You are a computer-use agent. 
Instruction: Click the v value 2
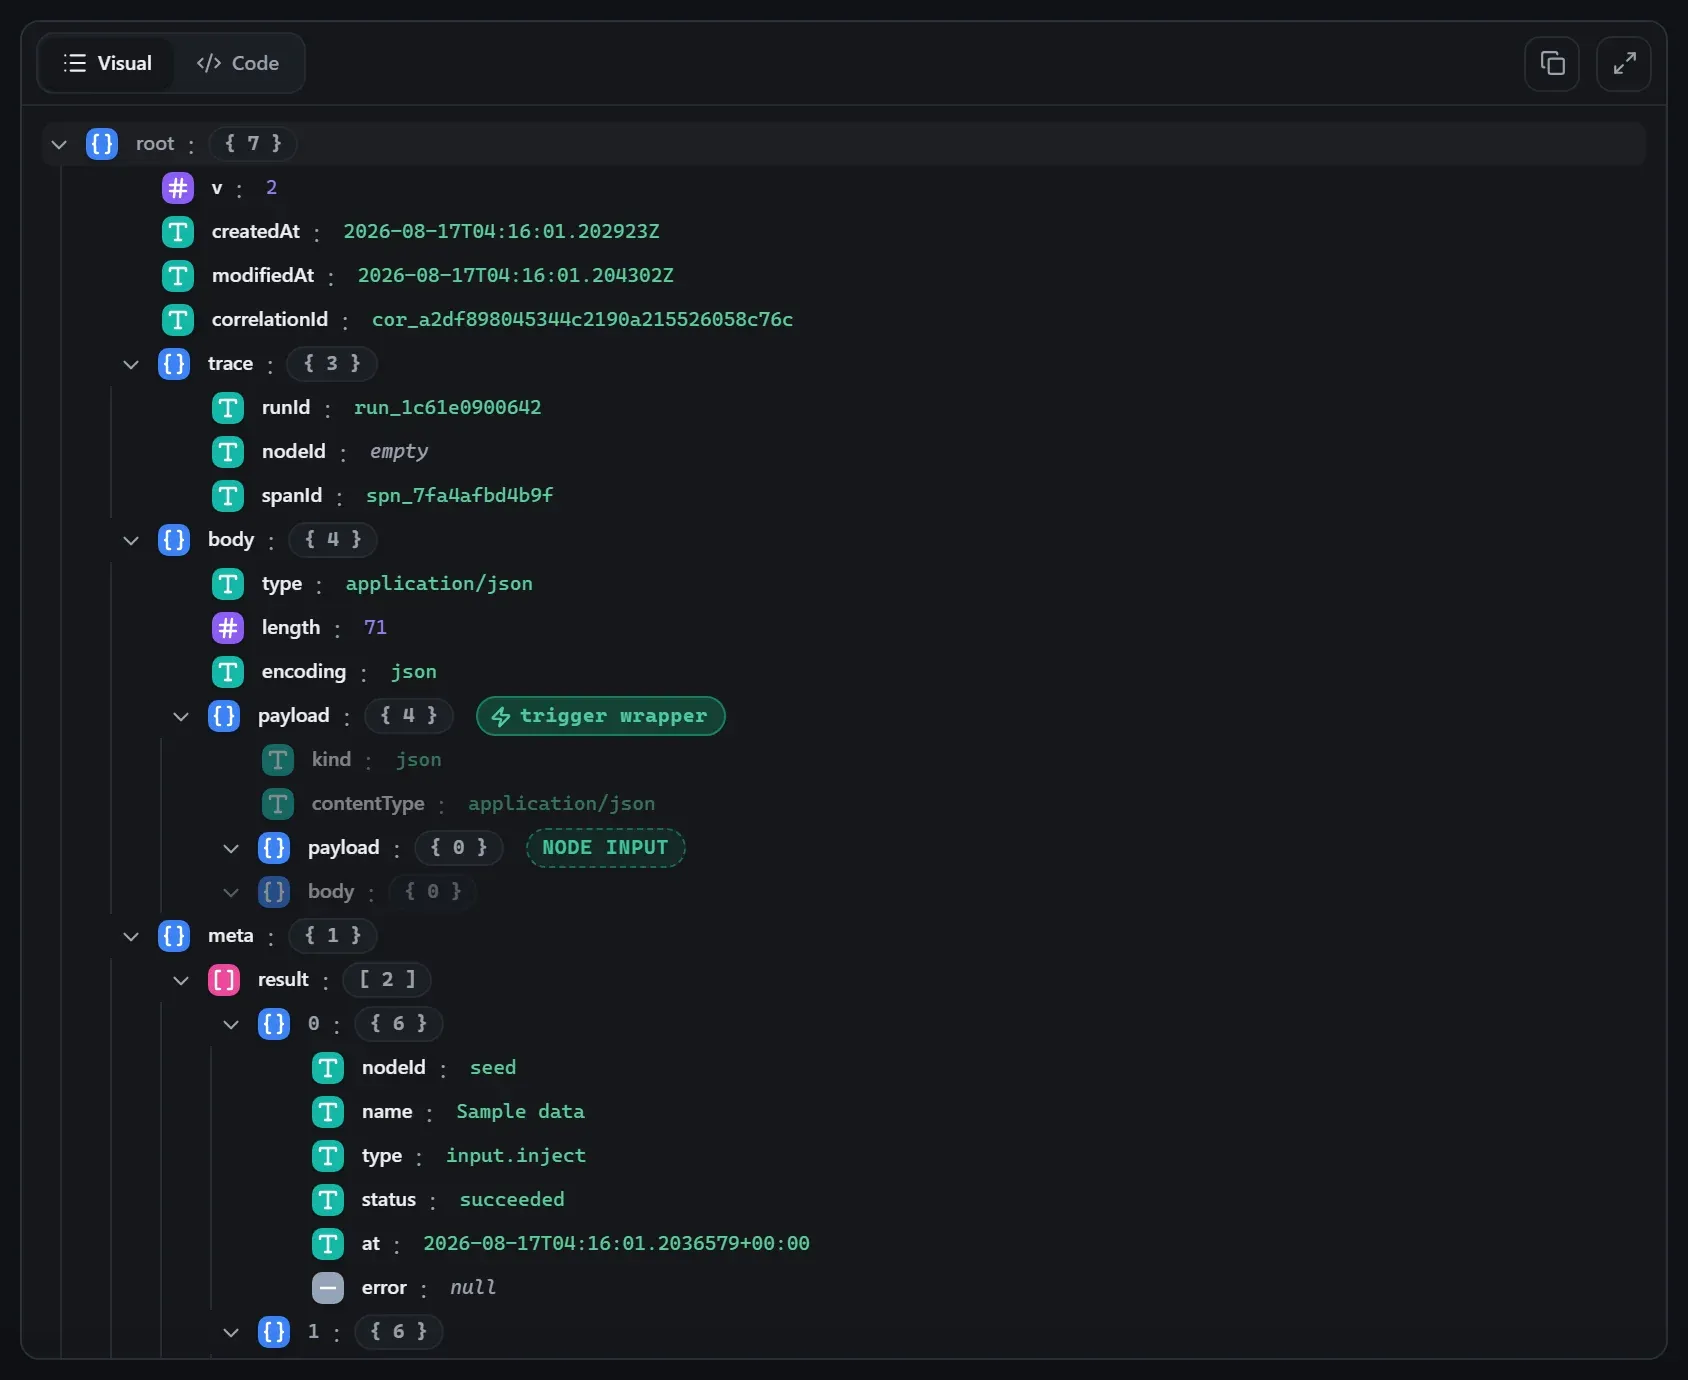271,188
